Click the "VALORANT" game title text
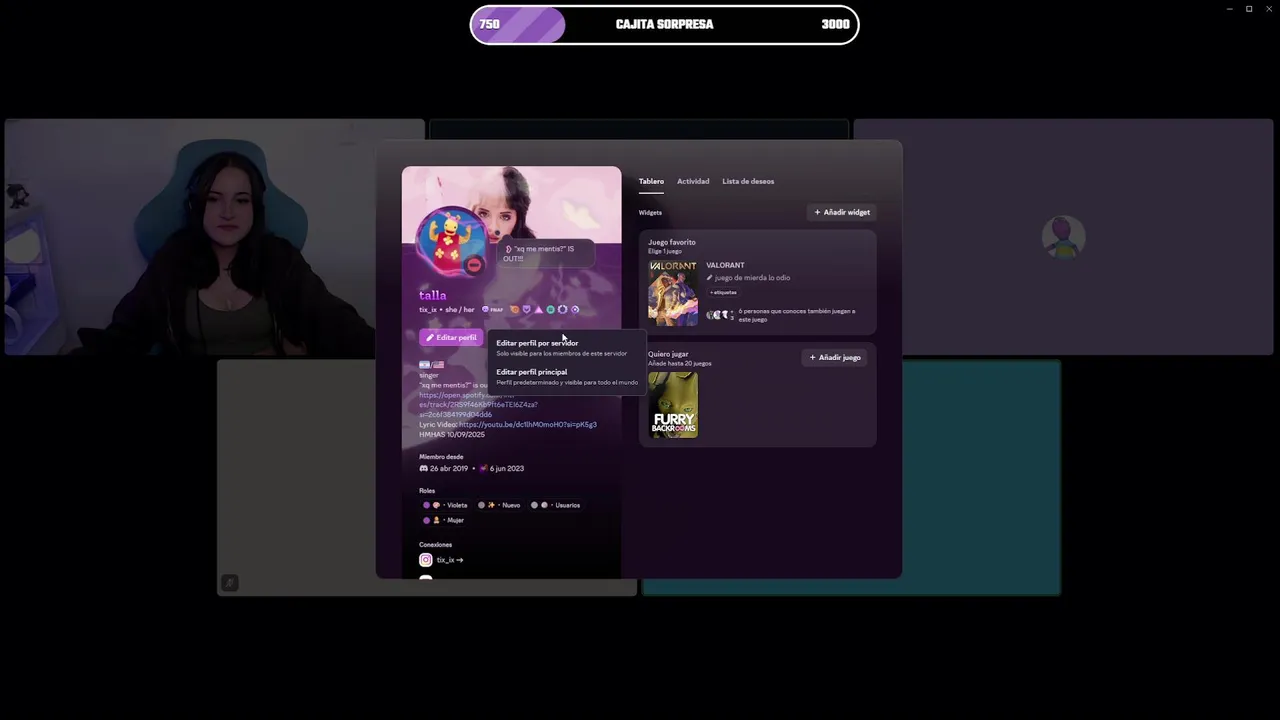Screen dimensions: 1280x720 pyautogui.click(x=725, y=265)
